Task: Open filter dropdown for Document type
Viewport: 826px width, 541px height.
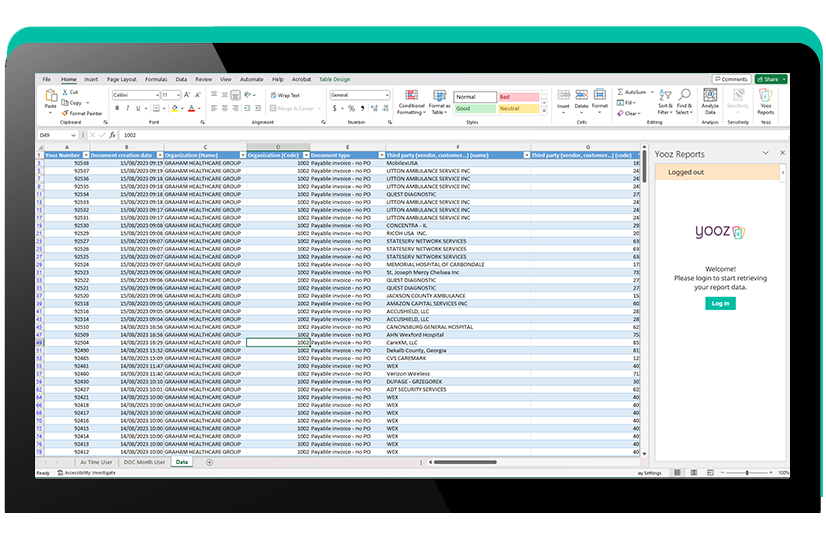Action: click(382, 155)
